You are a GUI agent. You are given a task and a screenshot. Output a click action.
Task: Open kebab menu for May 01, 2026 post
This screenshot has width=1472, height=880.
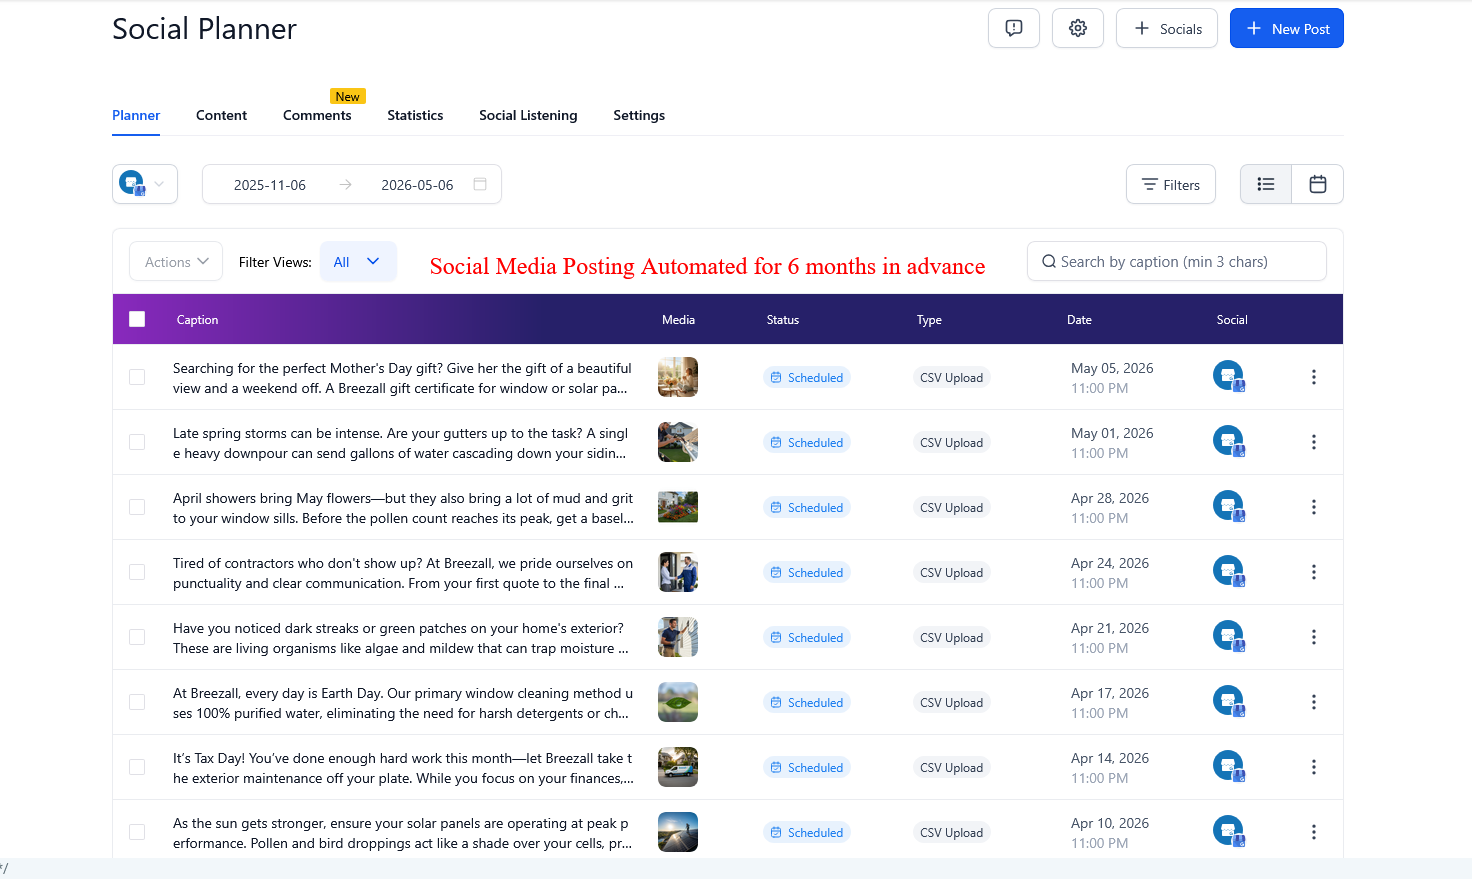[1314, 442]
